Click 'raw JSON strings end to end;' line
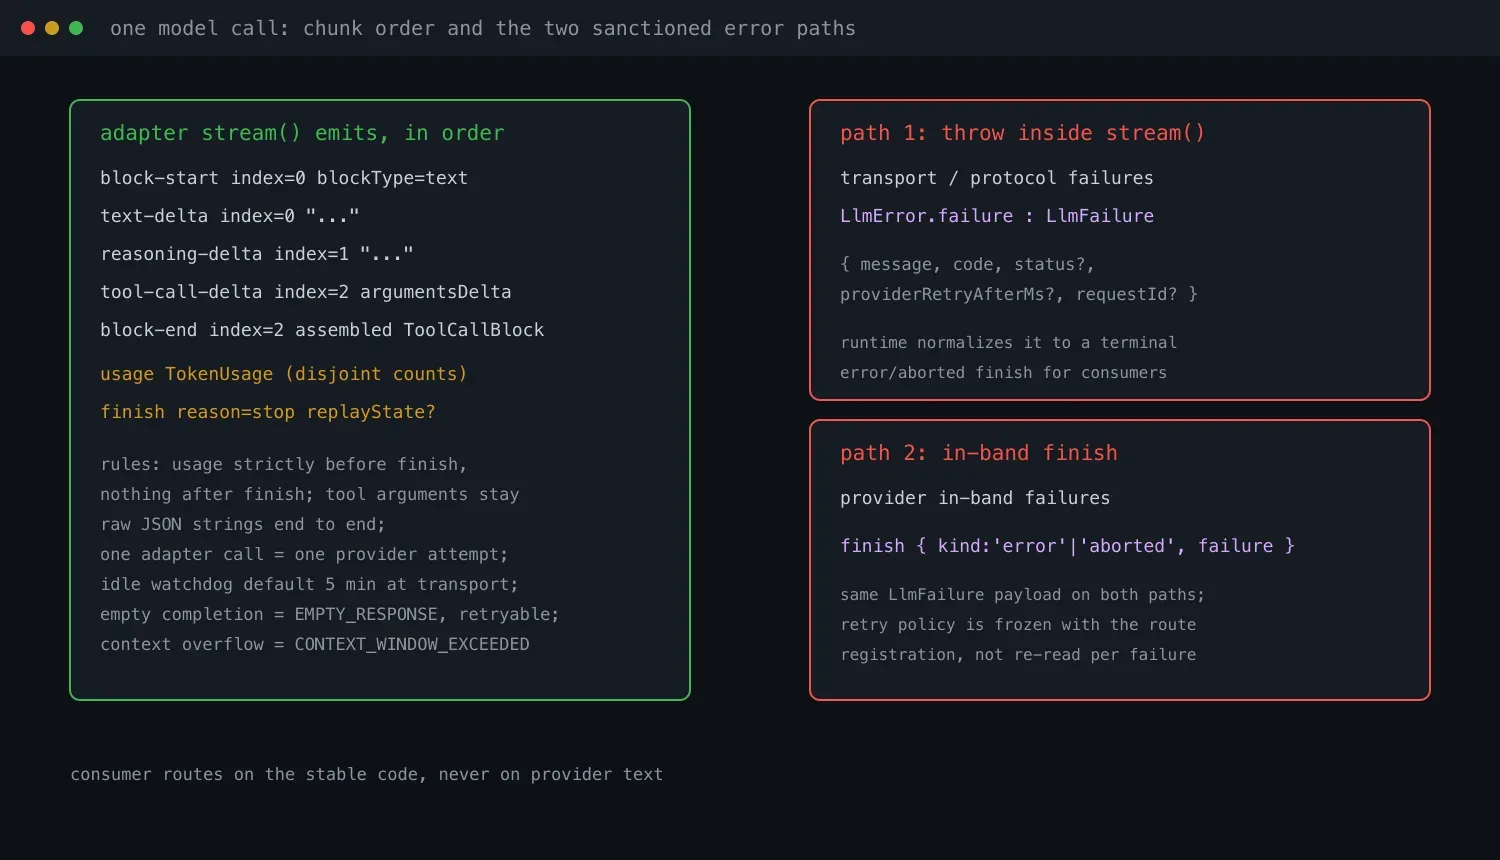Image resolution: width=1500 pixels, height=860 pixels. tap(243, 524)
